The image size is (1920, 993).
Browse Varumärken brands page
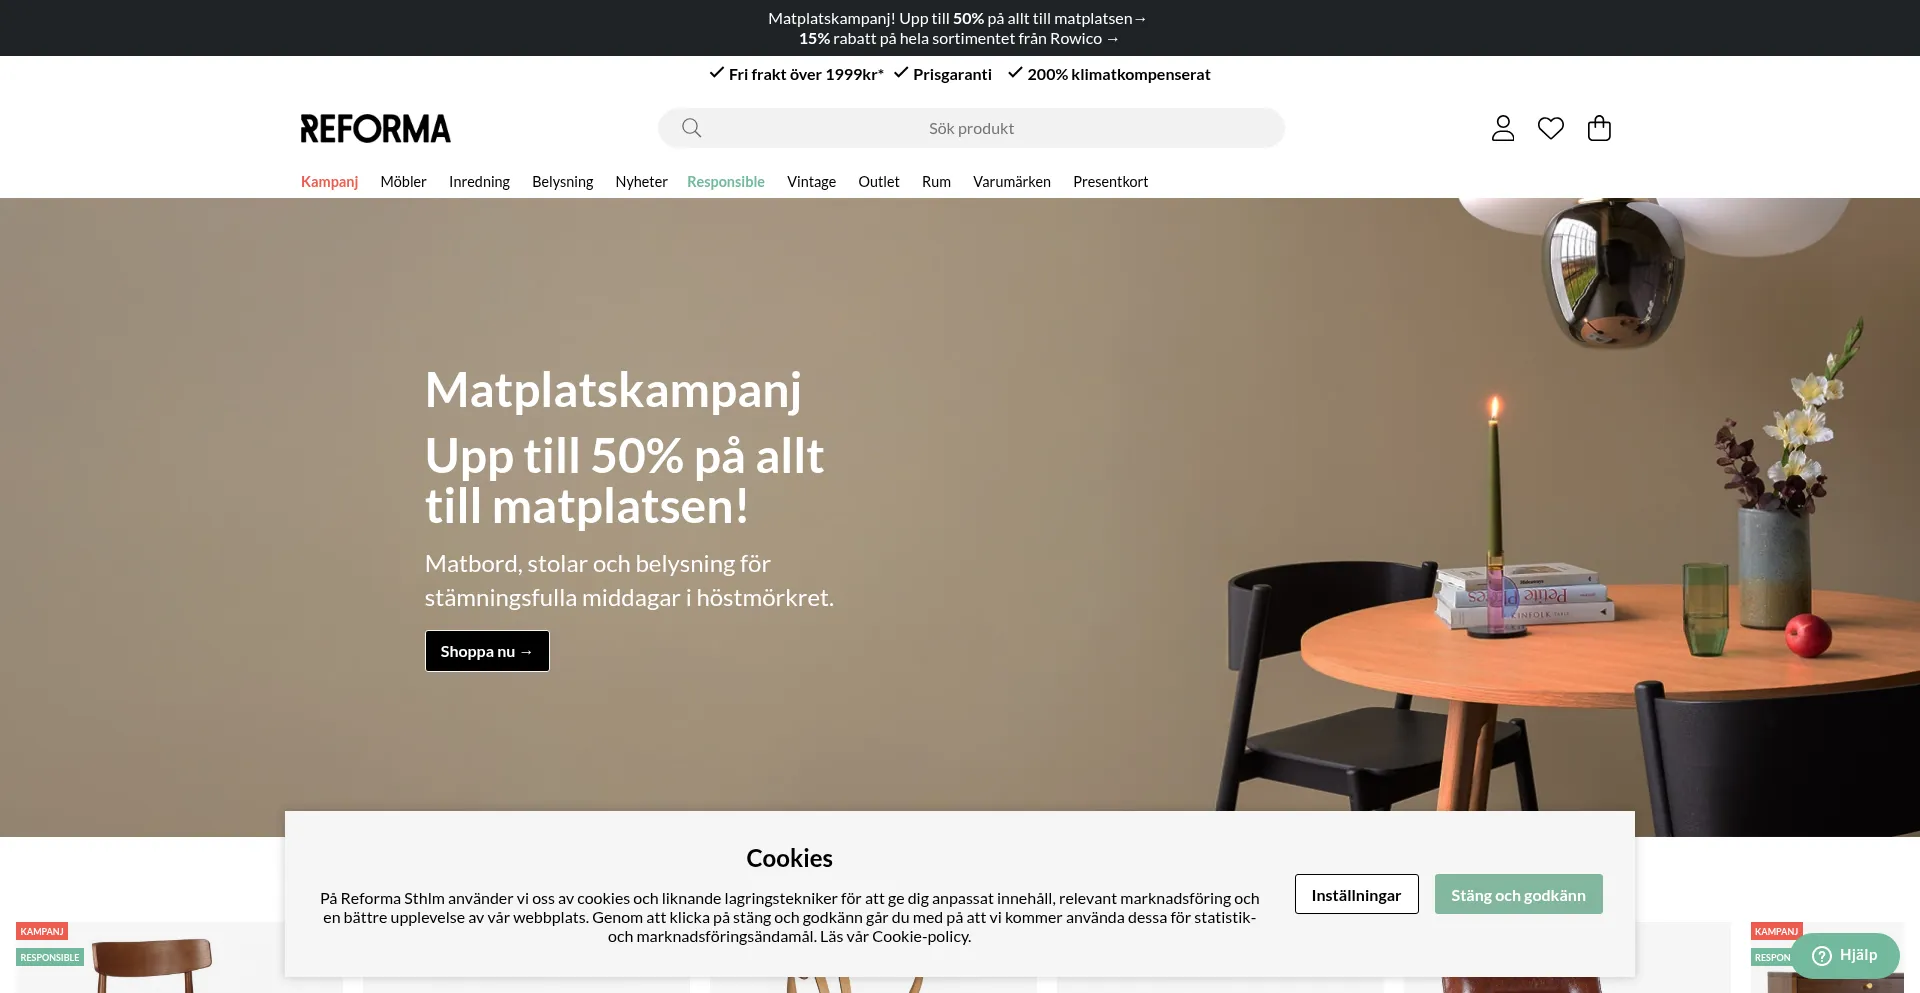(x=1011, y=181)
